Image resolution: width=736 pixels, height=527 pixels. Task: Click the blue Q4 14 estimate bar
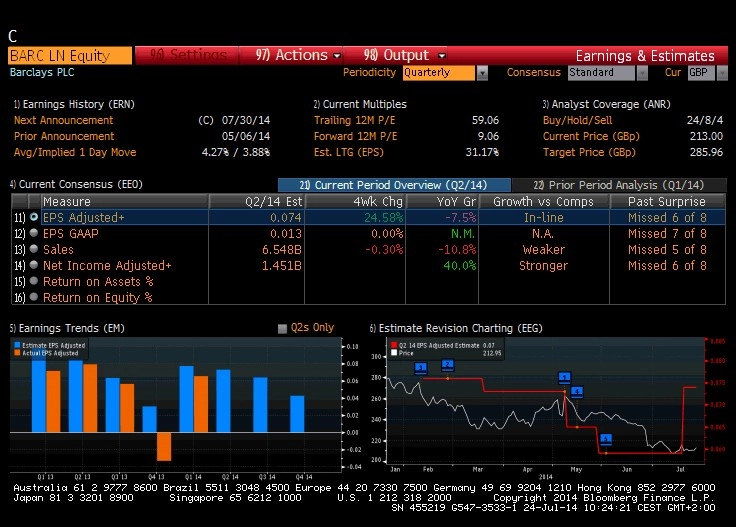coord(297,414)
